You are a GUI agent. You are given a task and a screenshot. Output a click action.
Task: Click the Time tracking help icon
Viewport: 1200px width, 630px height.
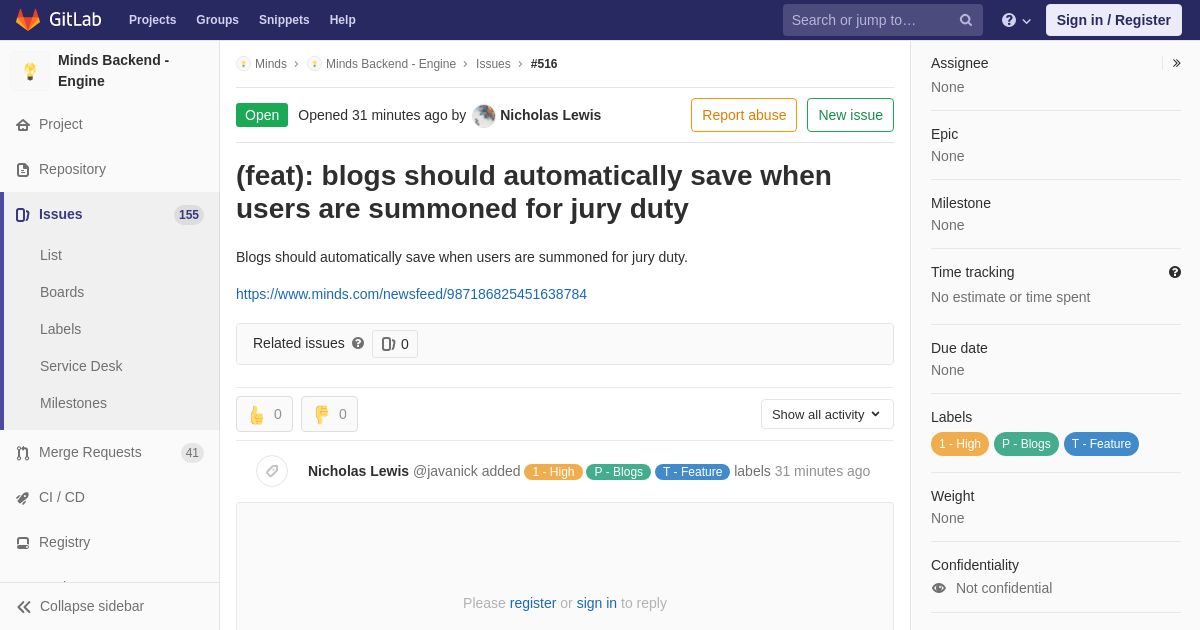tap(1175, 272)
